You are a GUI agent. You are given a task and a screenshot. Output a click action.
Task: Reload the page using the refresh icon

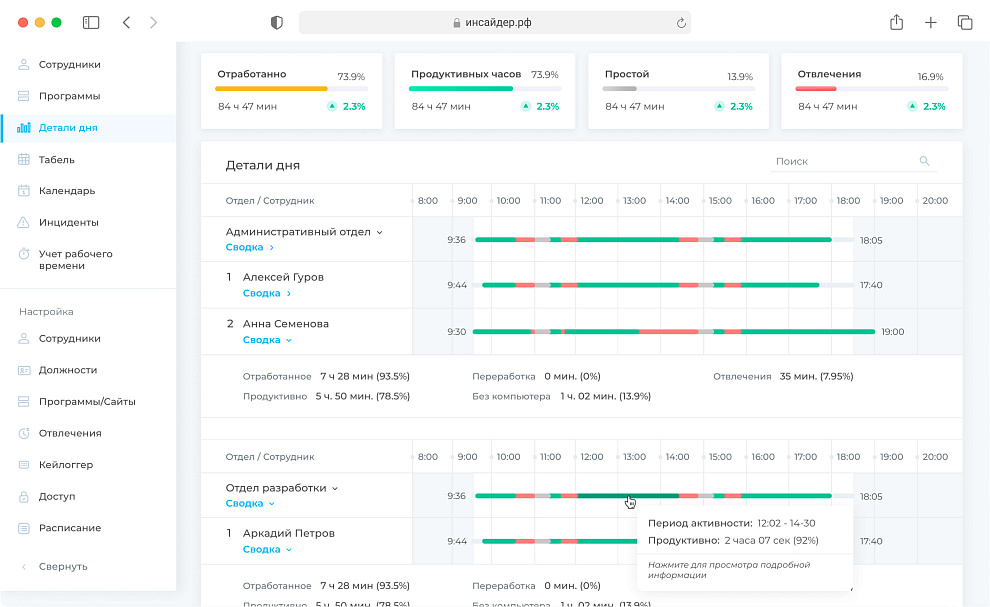point(681,23)
